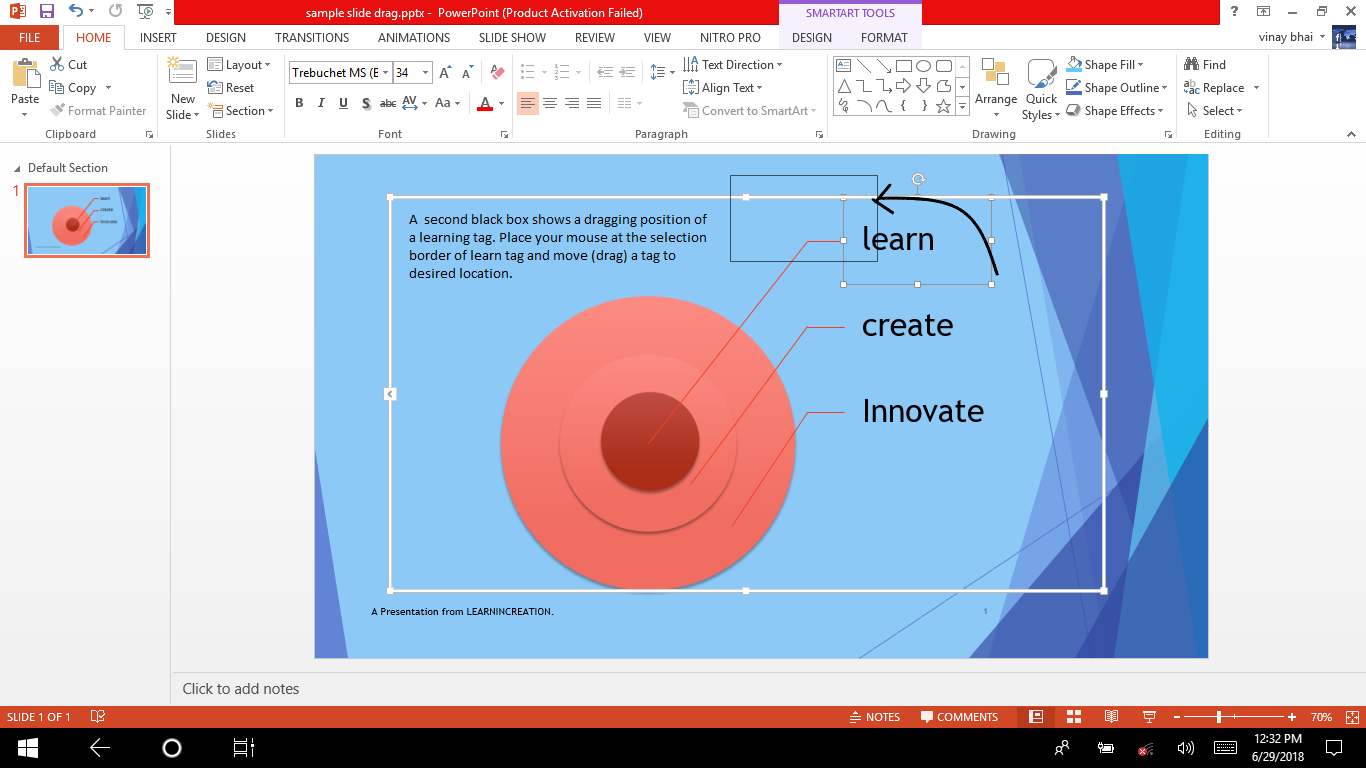Toggle Bold formatting
The width and height of the screenshot is (1366, 768).
[x=299, y=103]
